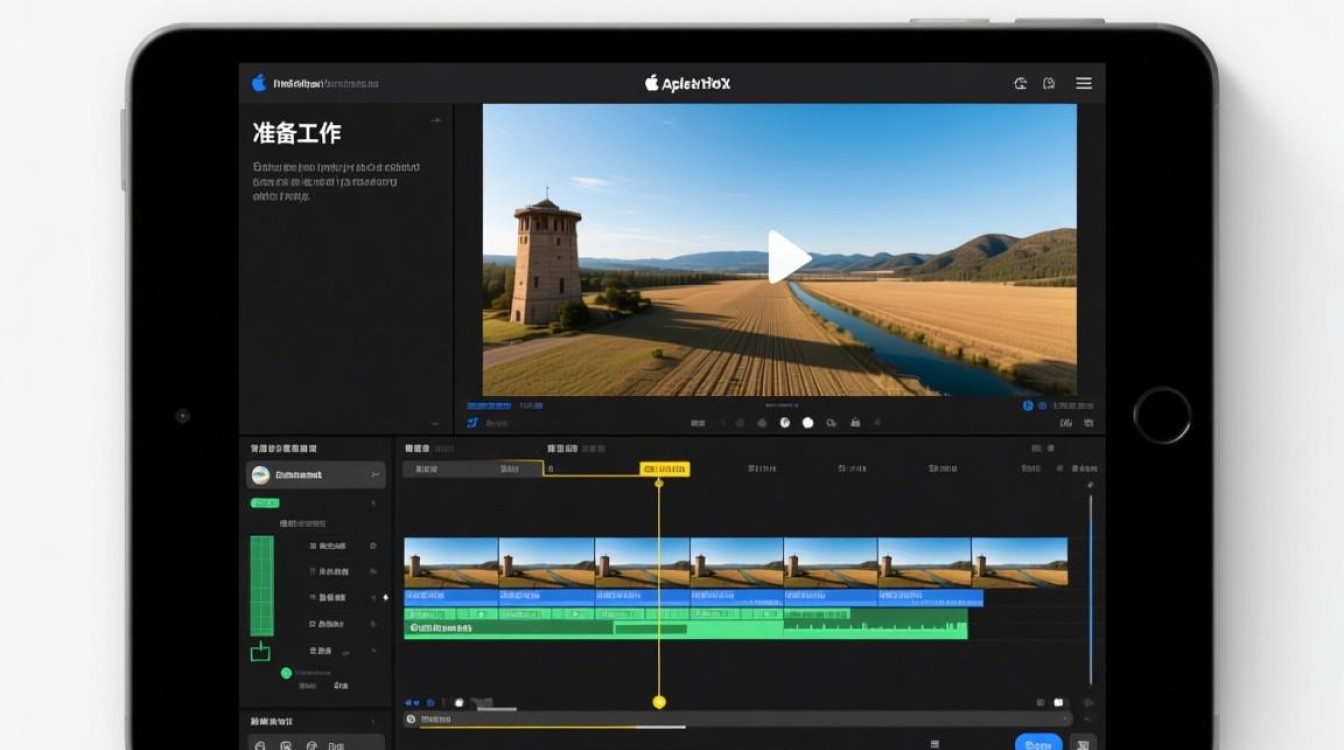
Task: Toggle the blue circle indicator below viewer
Action: [x=1028, y=406]
